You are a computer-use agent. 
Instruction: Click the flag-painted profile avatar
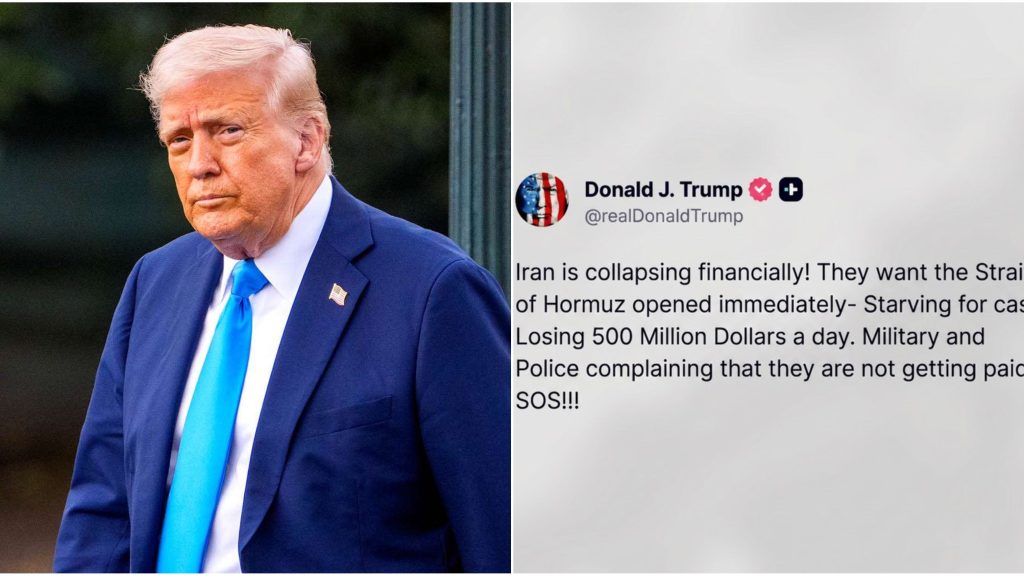tap(541, 200)
